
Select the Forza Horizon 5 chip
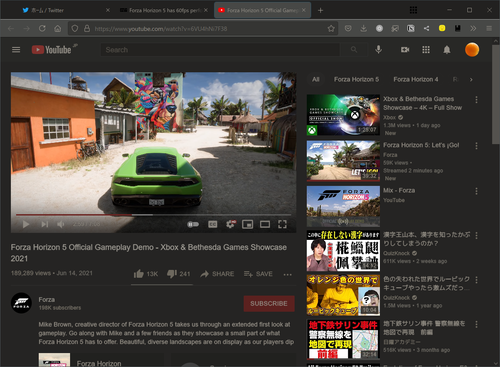[356, 79]
